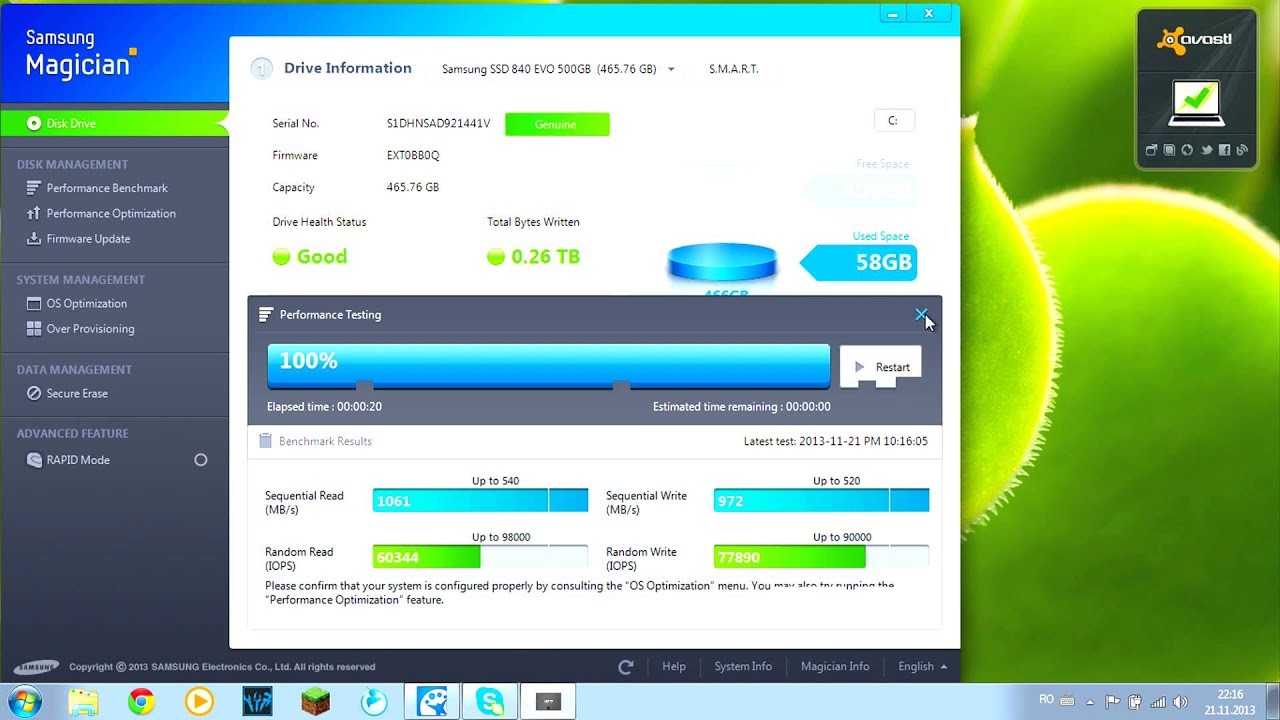Viewport: 1280px width, 720px height.
Task: Select RAPID Mode in sidebar
Action: coord(78,460)
